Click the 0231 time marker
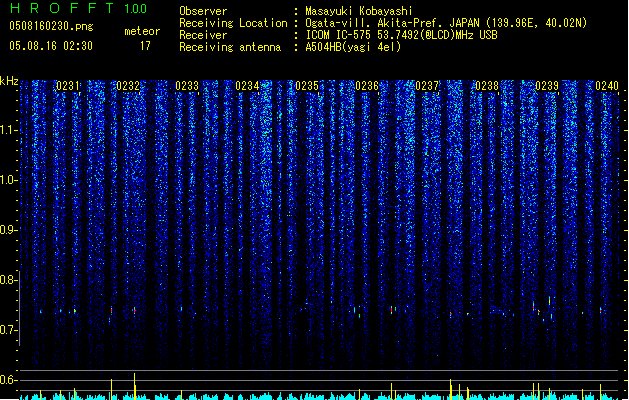The width and height of the screenshot is (629, 400). pyautogui.click(x=68, y=86)
